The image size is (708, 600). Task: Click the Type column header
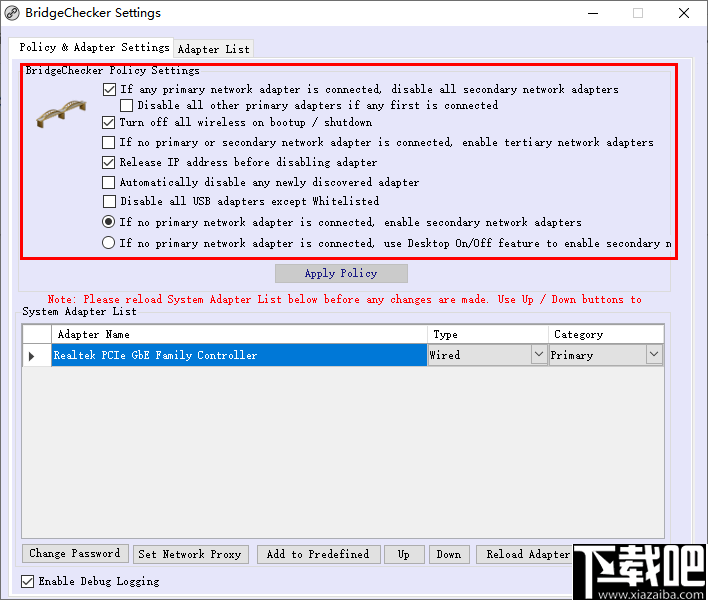click(x=488, y=335)
